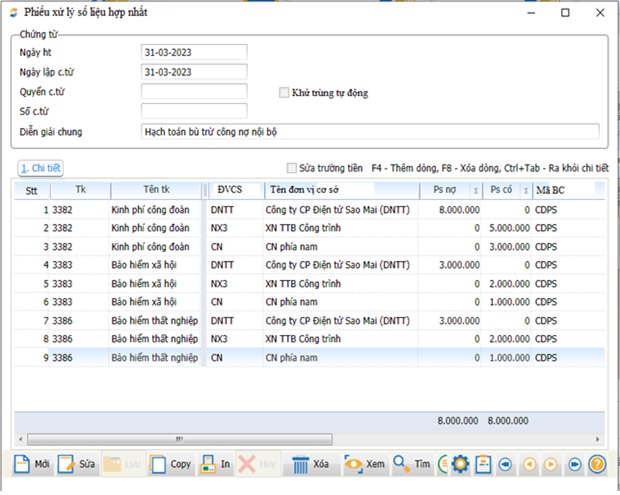Jump to the last record arrow
620x495 pixels.
pos(573,464)
